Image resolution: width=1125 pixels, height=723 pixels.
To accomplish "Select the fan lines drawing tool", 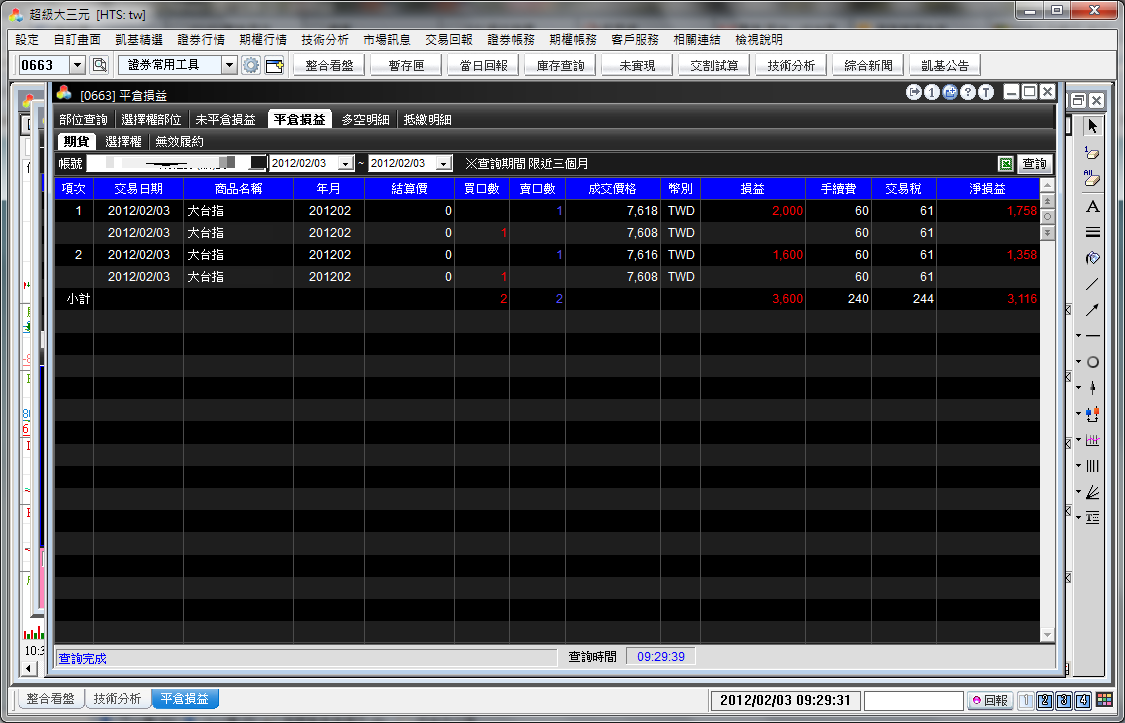I will pos(1093,492).
